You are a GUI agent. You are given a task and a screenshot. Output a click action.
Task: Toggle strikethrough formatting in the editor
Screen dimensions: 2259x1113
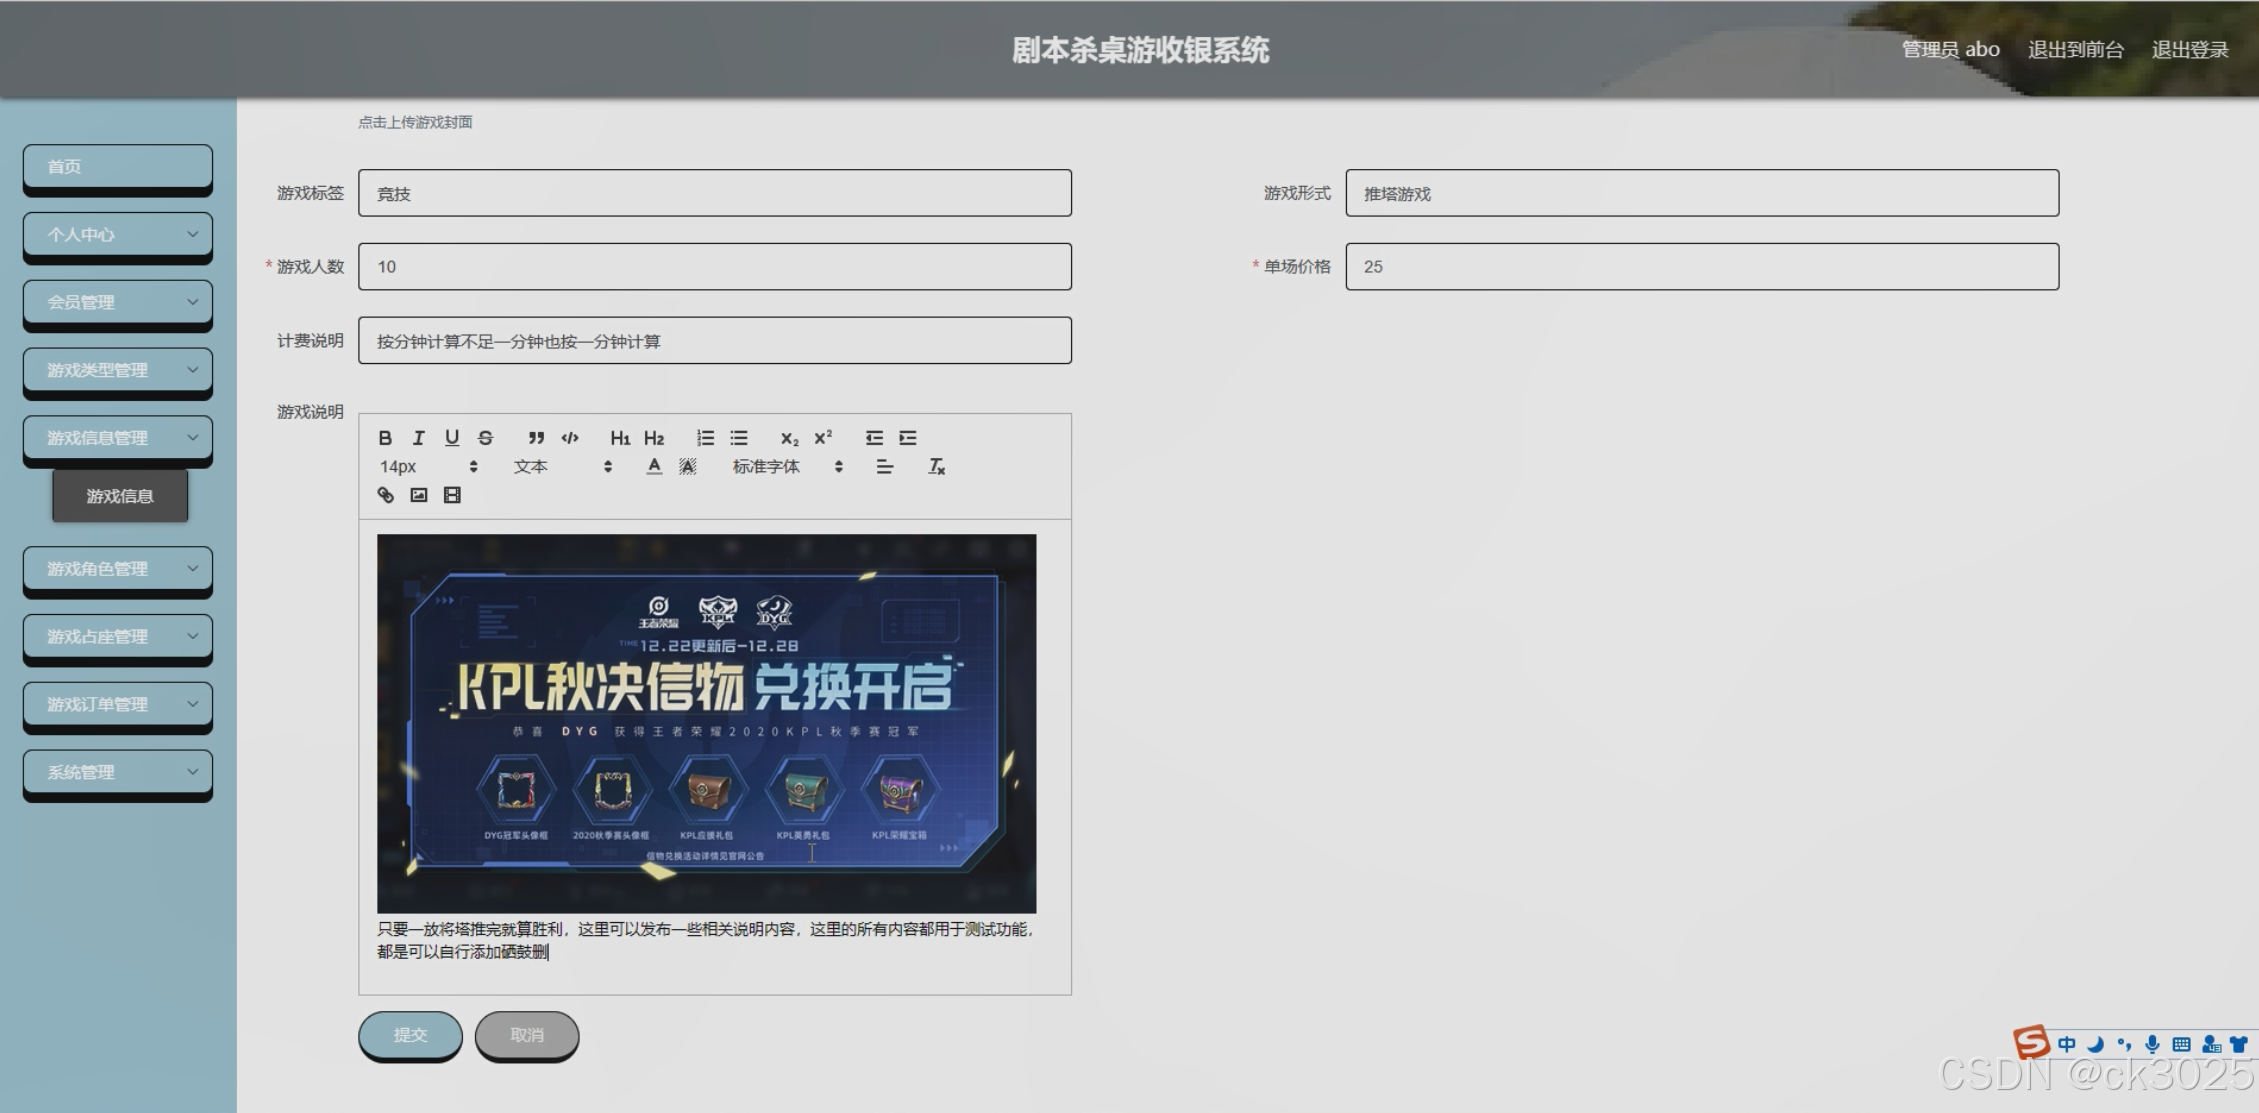click(x=485, y=438)
